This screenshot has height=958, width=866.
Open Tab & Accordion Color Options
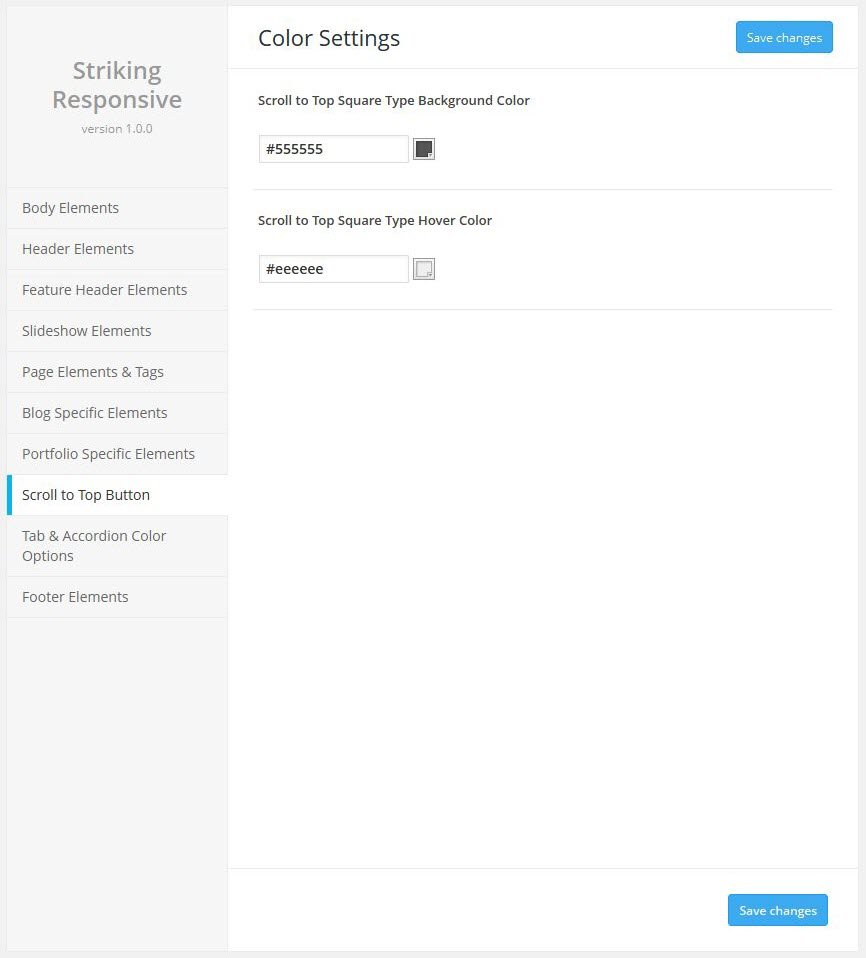point(94,546)
